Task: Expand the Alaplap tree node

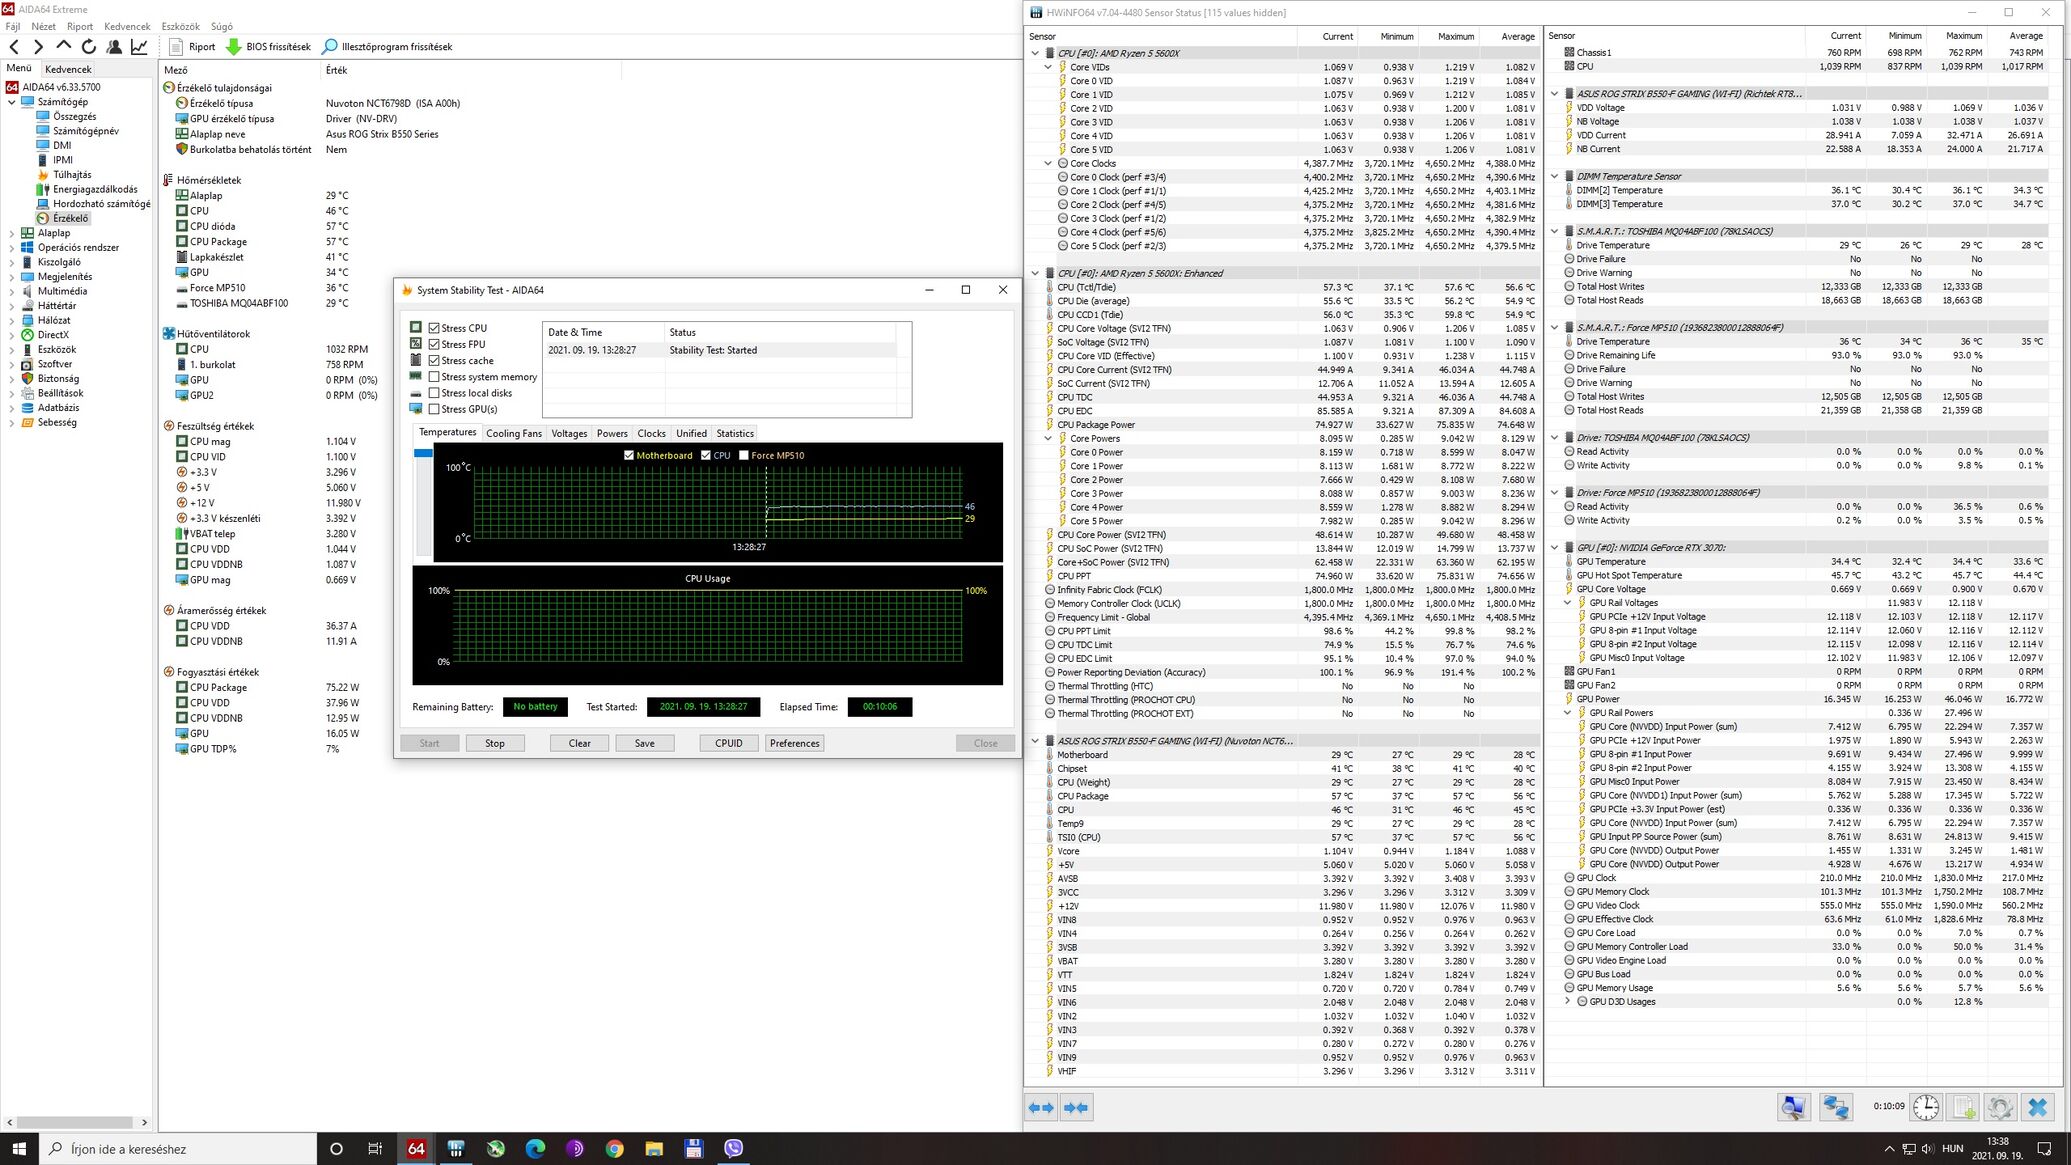Action: (12, 233)
